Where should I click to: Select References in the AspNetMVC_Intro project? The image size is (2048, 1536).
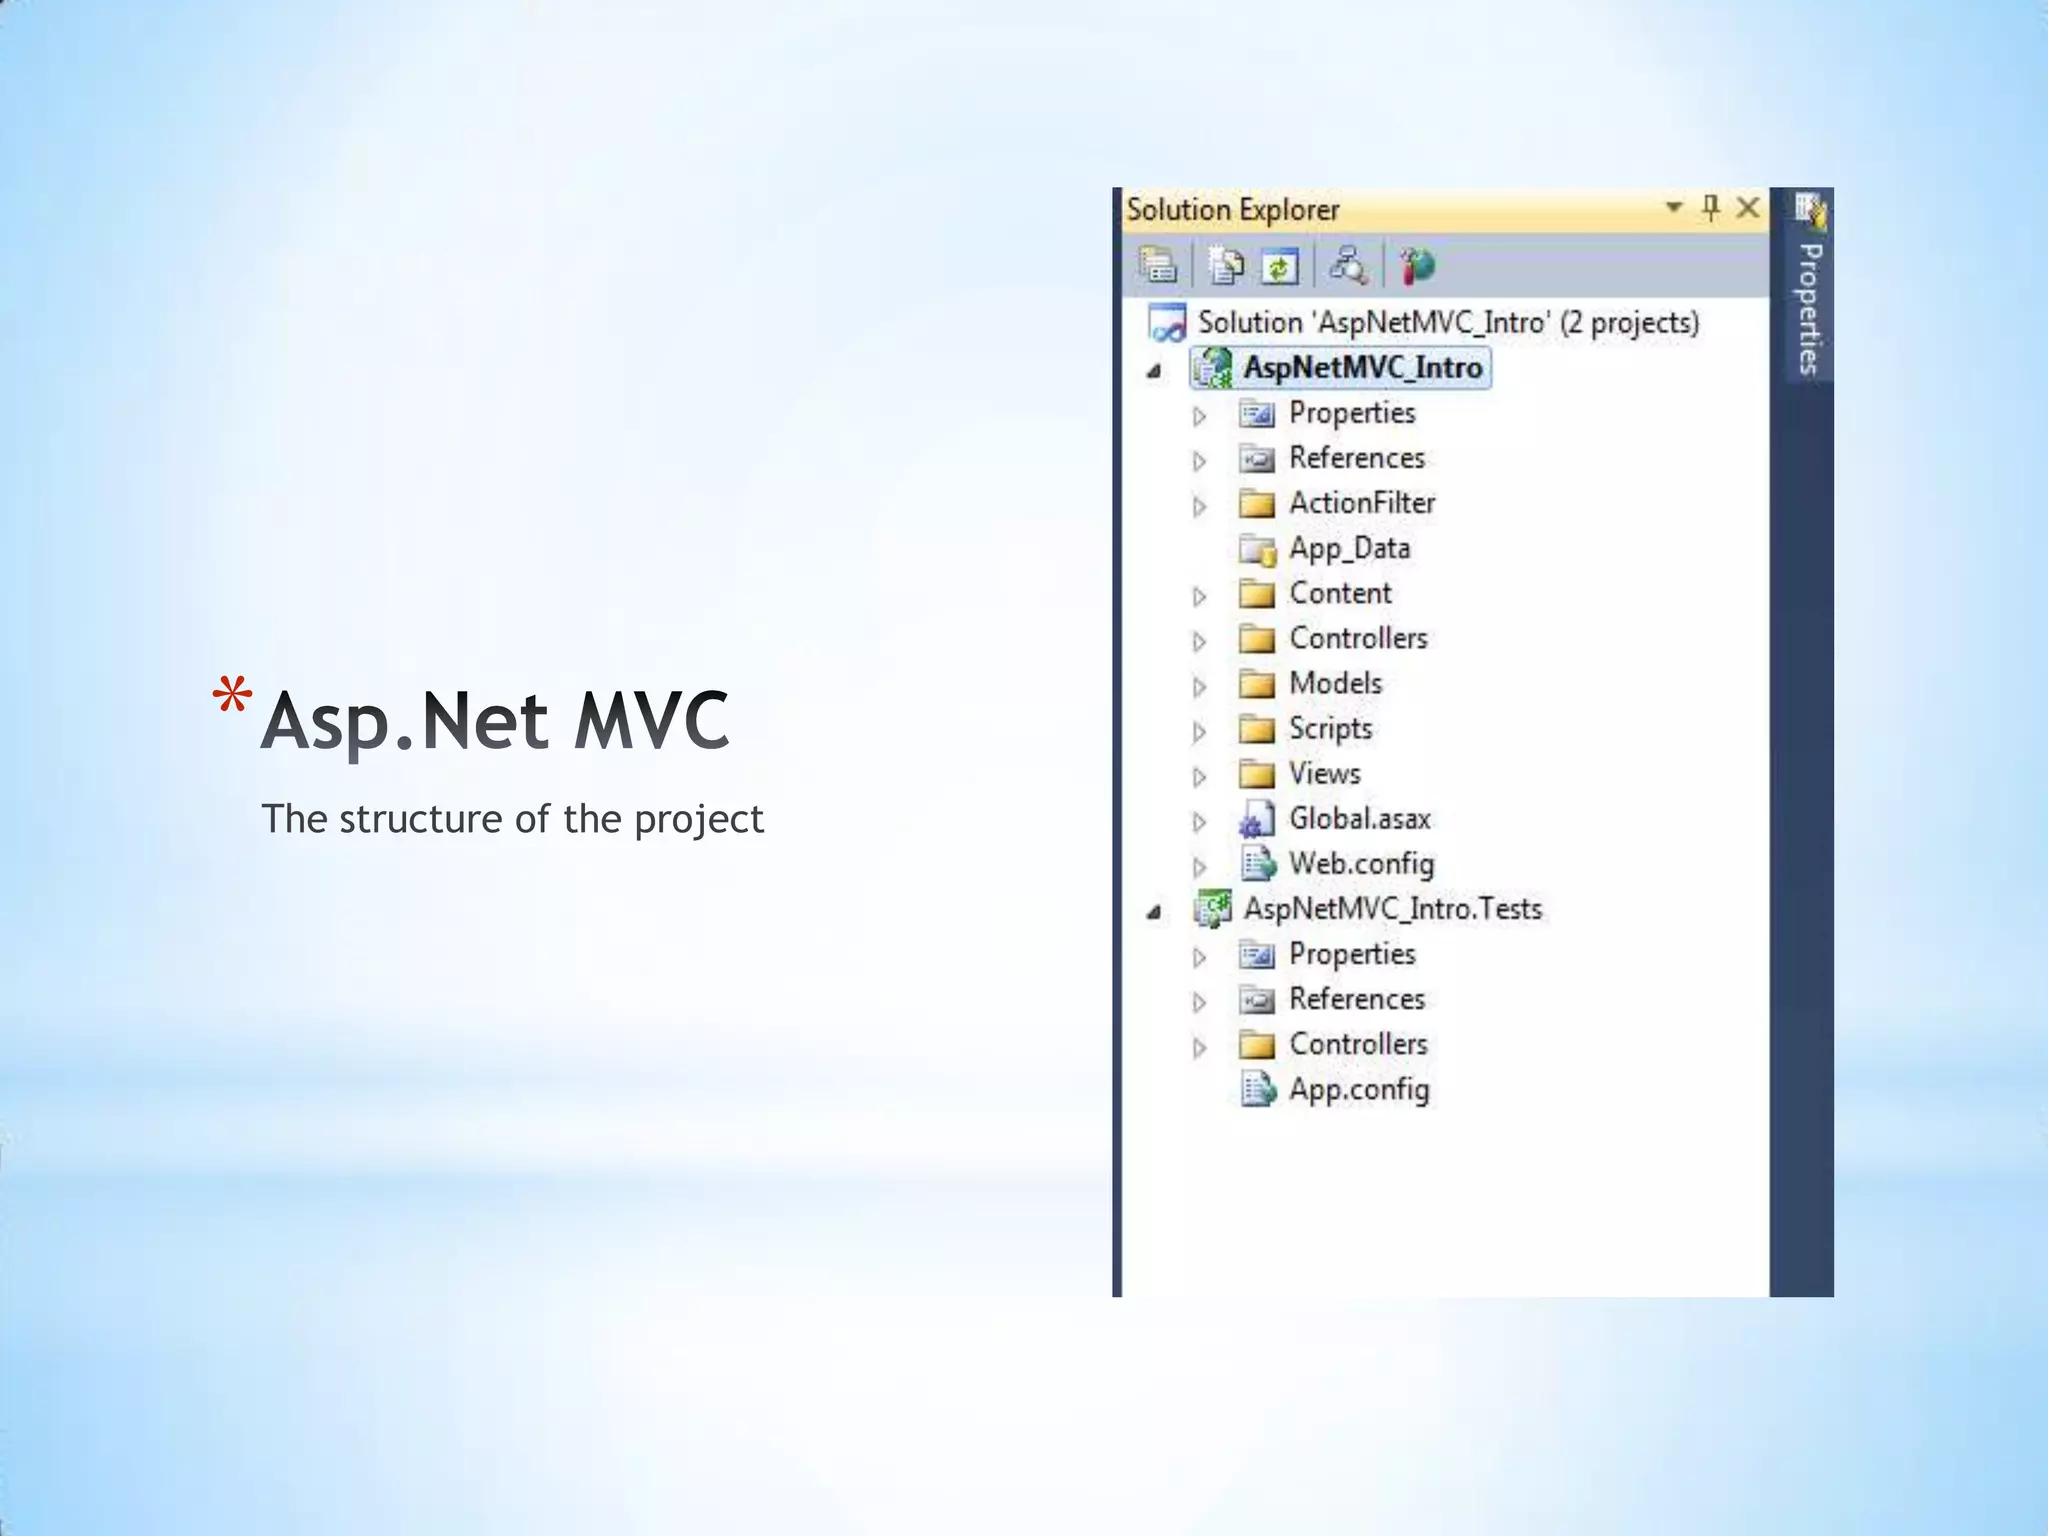point(1356,457)
